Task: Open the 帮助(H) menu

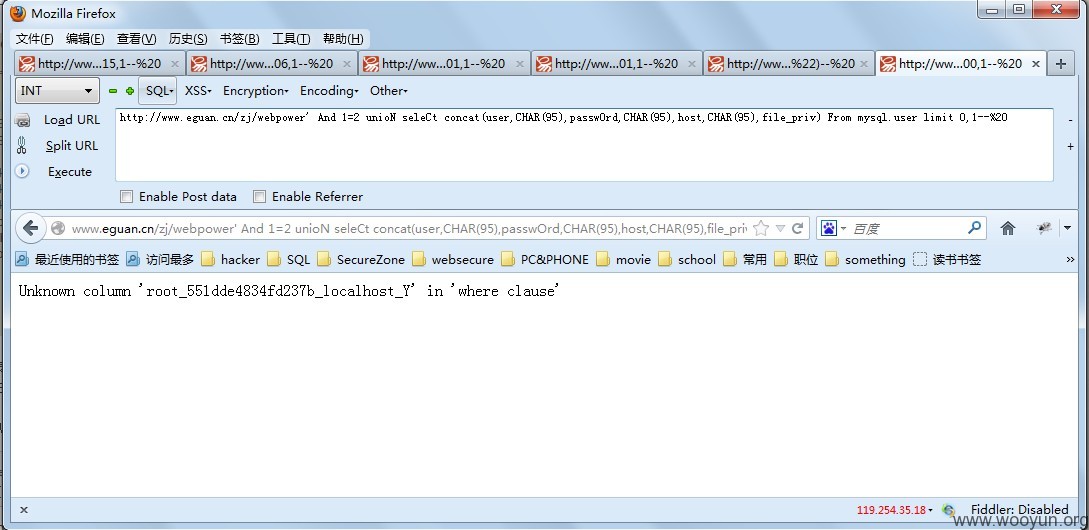Action: click(x=343, y=39)
